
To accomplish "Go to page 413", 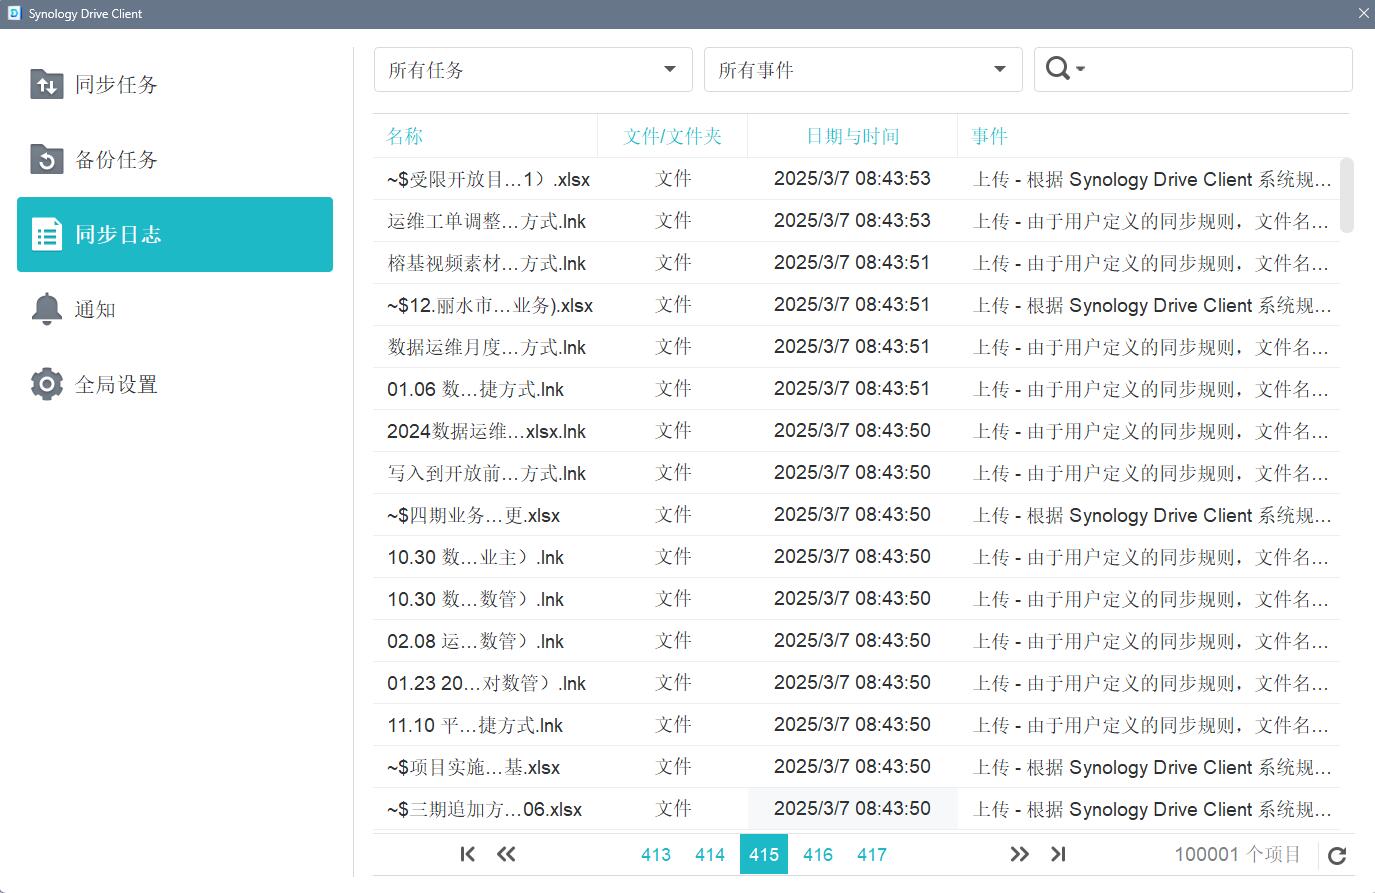I will 656,855.
